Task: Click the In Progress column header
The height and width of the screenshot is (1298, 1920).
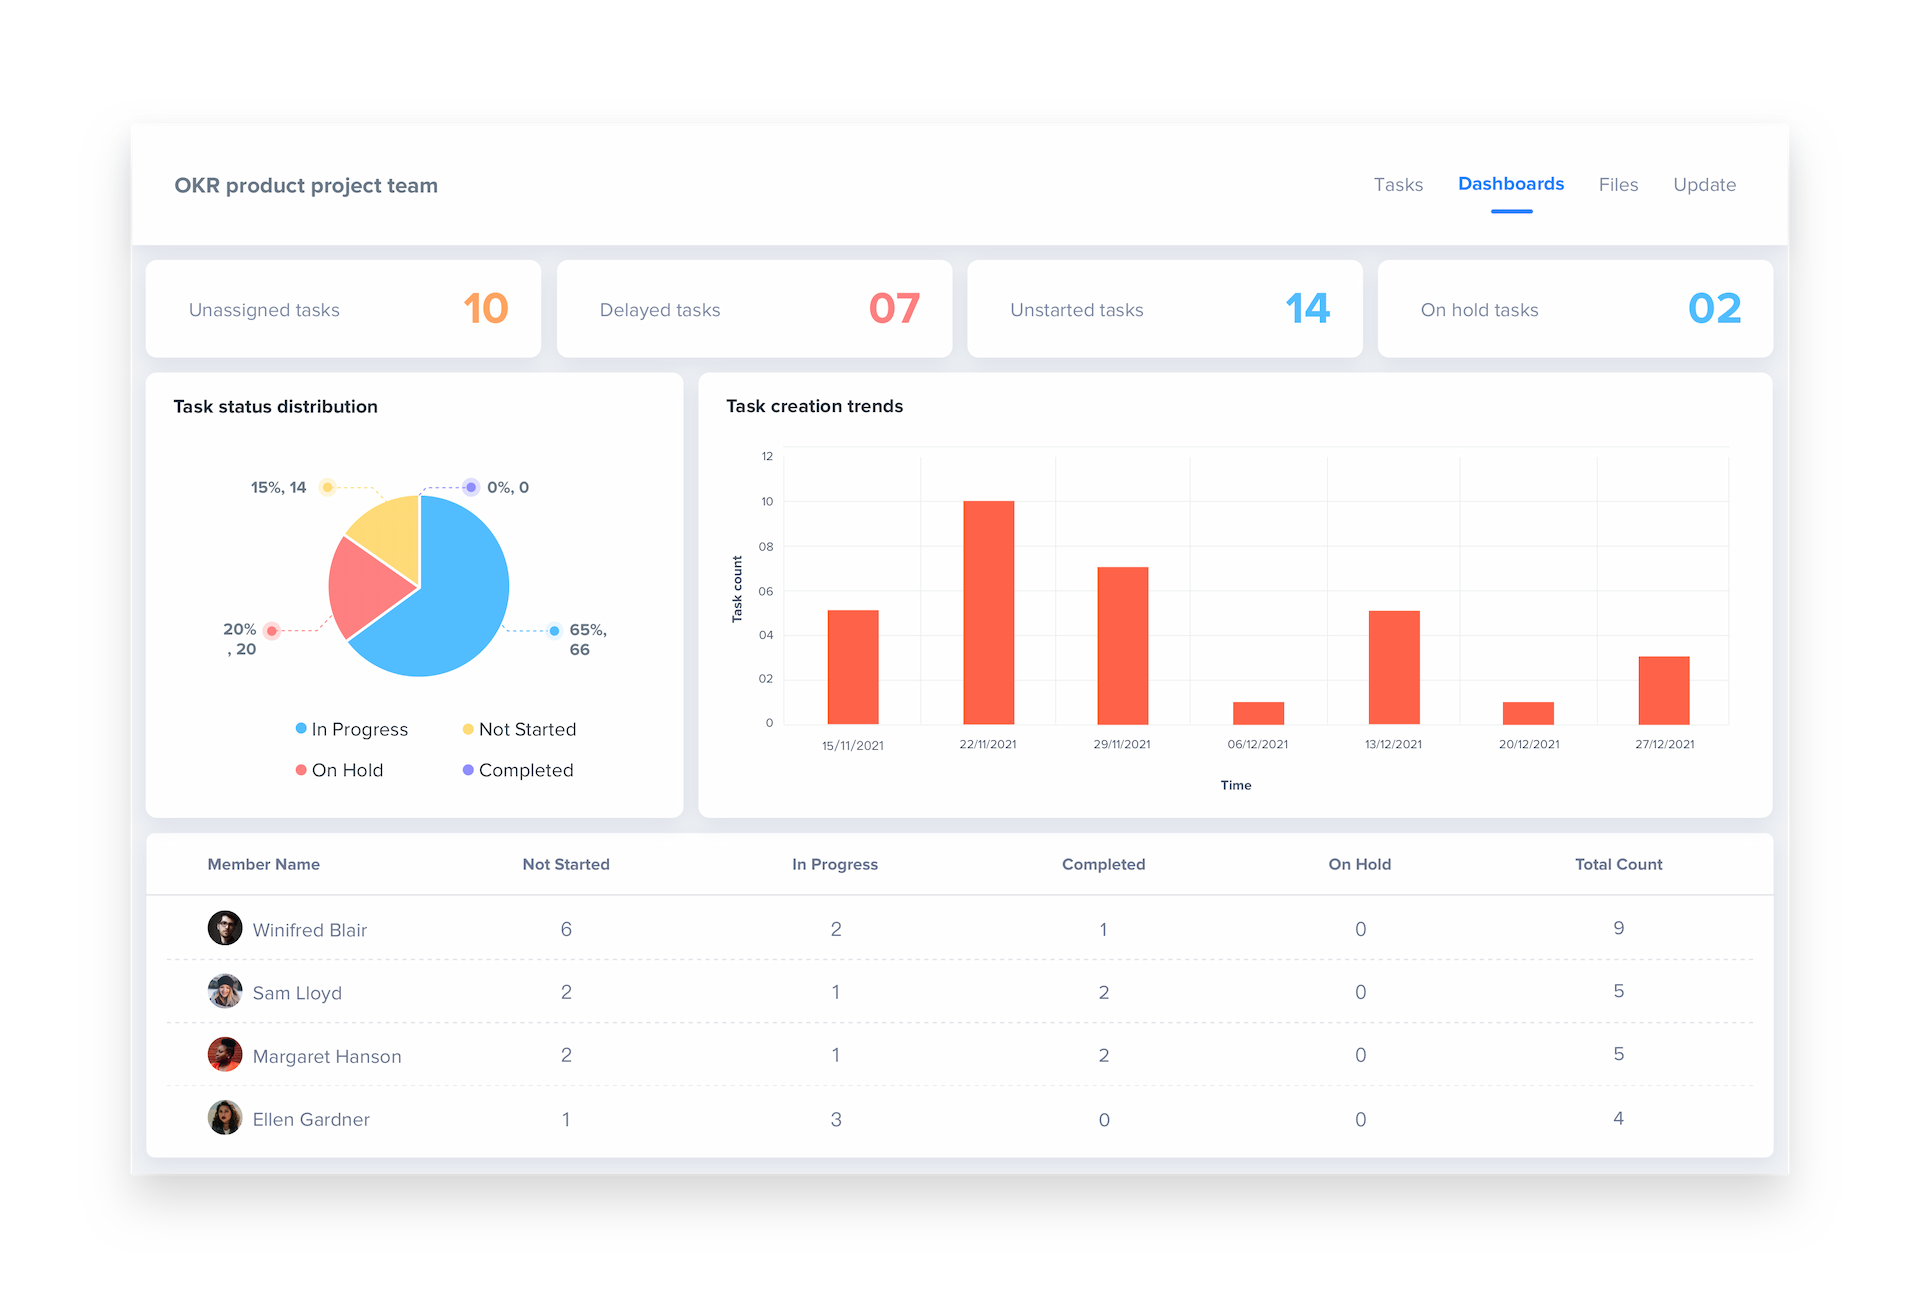Action: pos(835,864)
